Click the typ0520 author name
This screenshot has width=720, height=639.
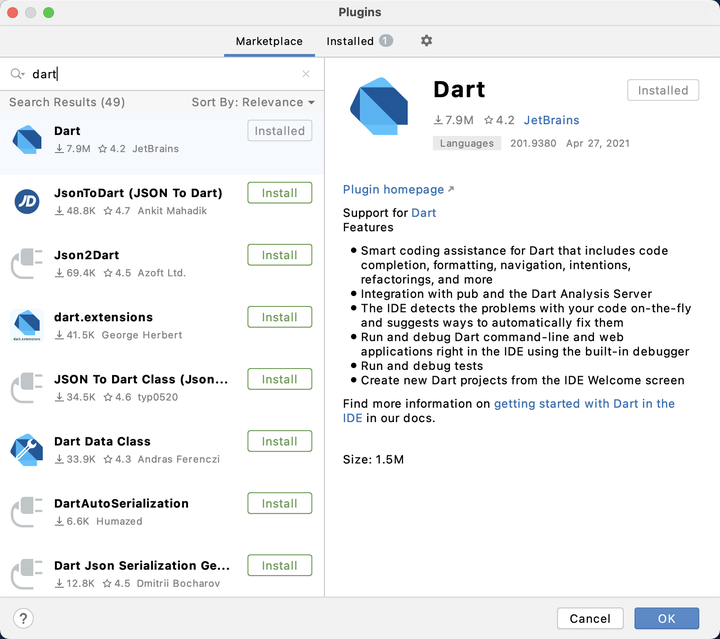(x=158, y=397)
